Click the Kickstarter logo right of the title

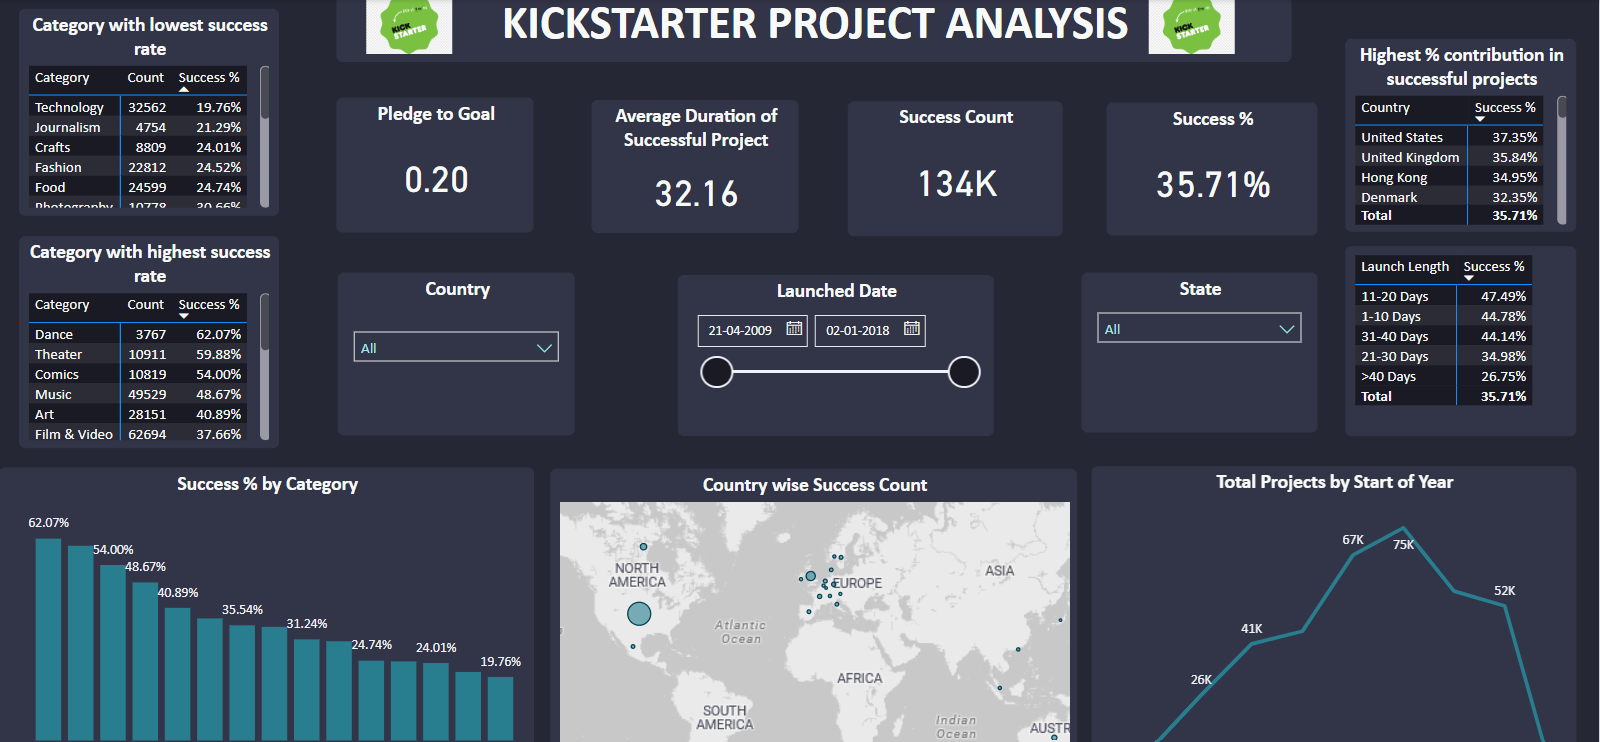pyautogui.click(x=1191, y=27)
